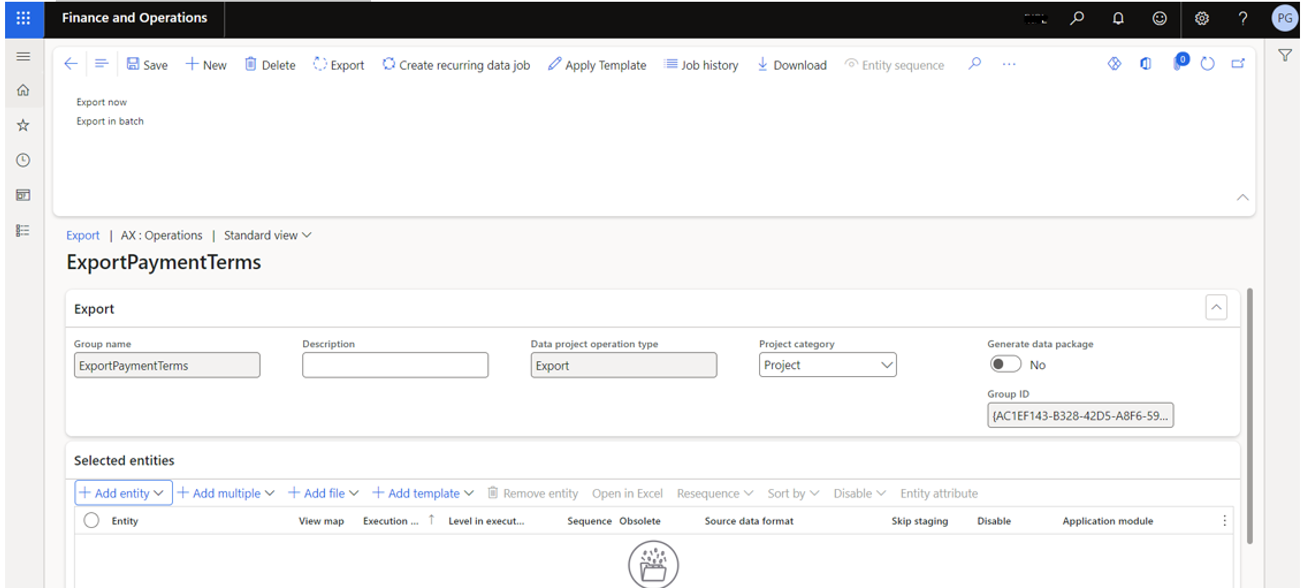Open the app launcher waffle icon

23,18
